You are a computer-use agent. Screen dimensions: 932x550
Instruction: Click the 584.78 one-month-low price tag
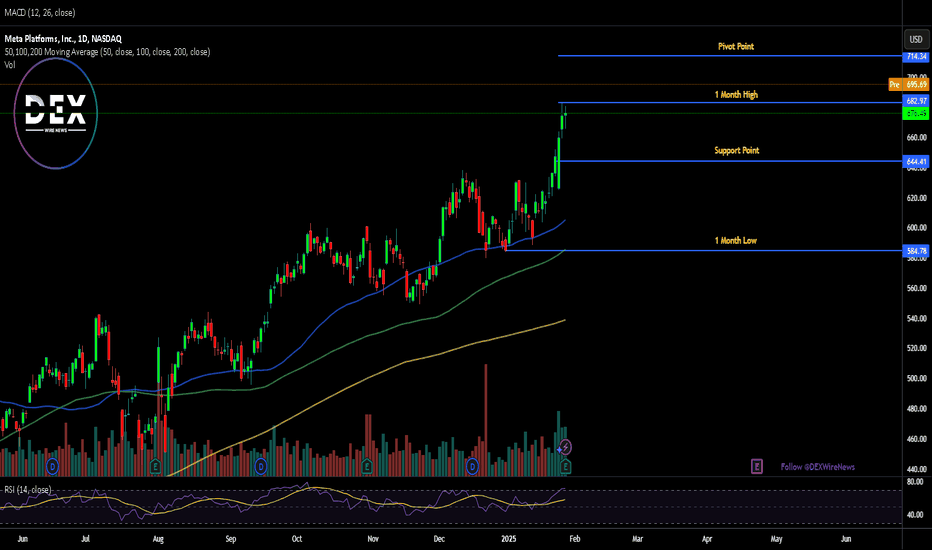click(x=916, y=251)
